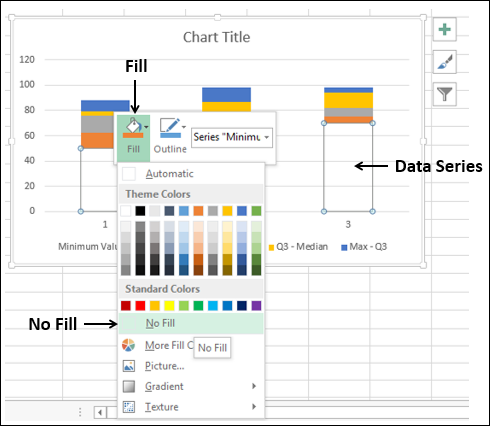The width and height of the screenshot is (490, 426).
Task: Select the yellow segment of bar 3
Action: pyautogui.click(x=348, y=100)
